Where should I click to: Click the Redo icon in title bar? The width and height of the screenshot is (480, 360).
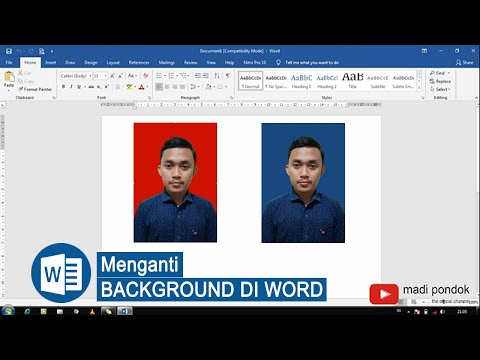31,51
